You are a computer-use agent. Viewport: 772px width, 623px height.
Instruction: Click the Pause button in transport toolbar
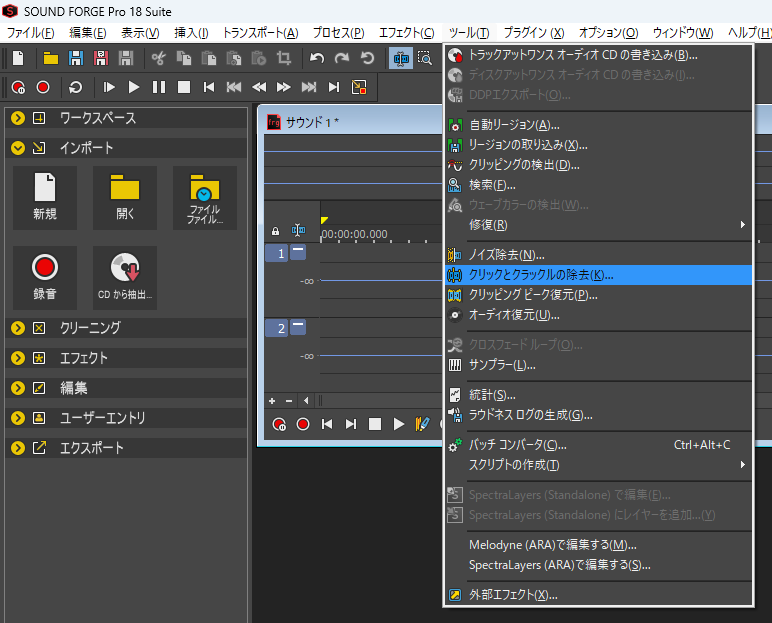[x=159, y=87]
